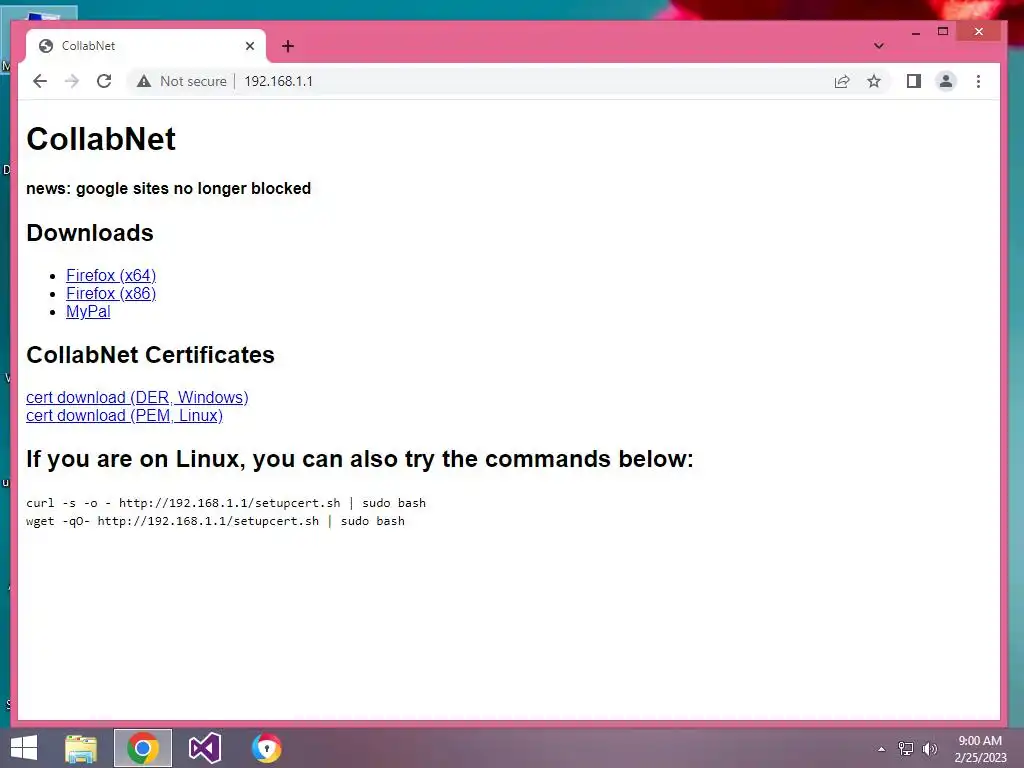Reload the CollabNet page
Viewport: 1024px width, 768px height.
(104, 81)
